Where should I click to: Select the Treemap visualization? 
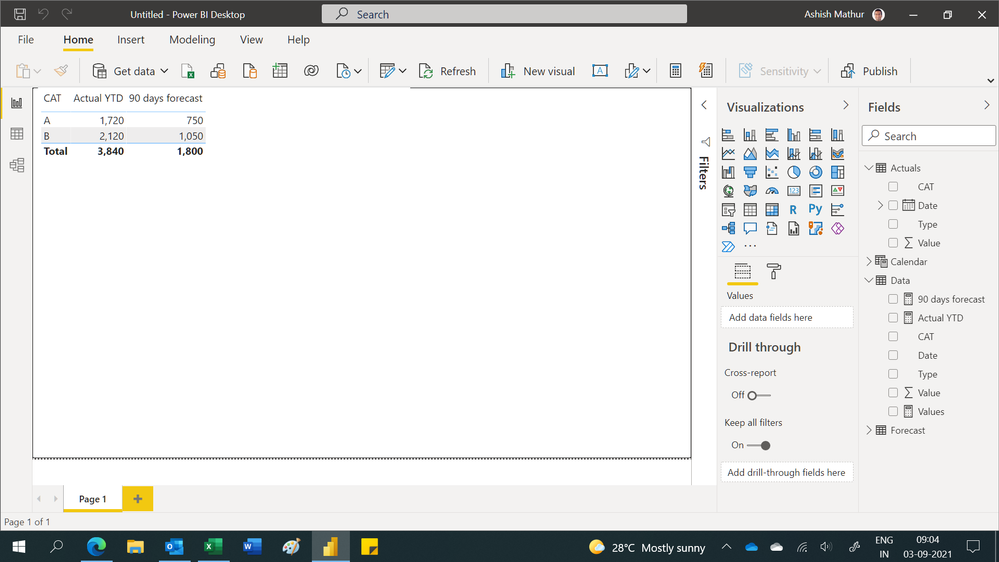(837, 172)
